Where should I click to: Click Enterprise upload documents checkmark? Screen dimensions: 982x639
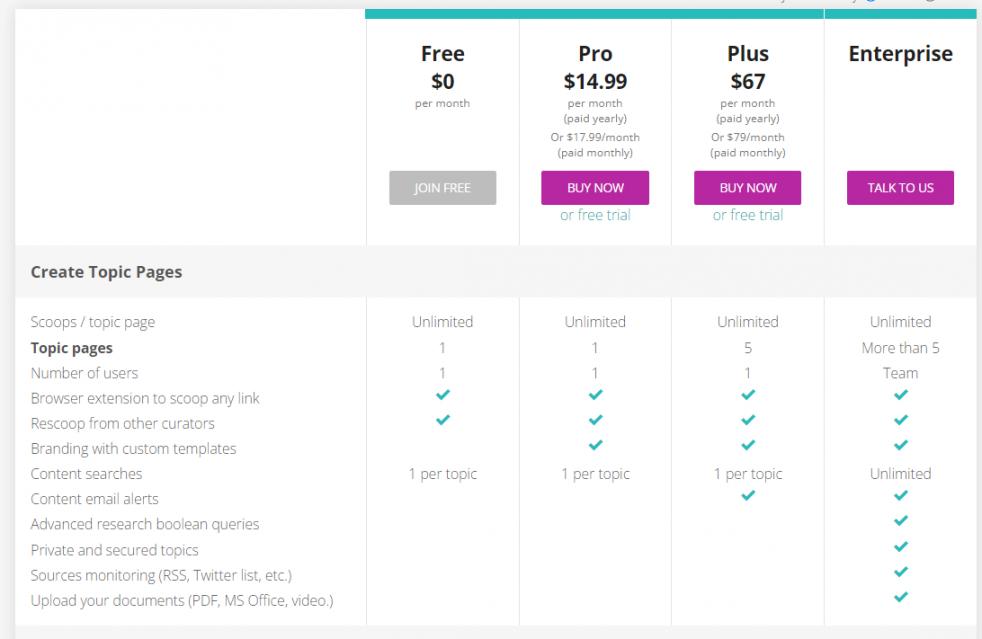[900, 597]
